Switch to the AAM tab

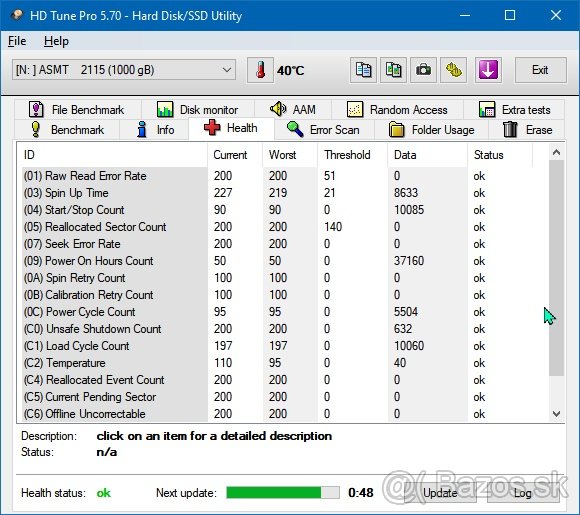(293, 110)
